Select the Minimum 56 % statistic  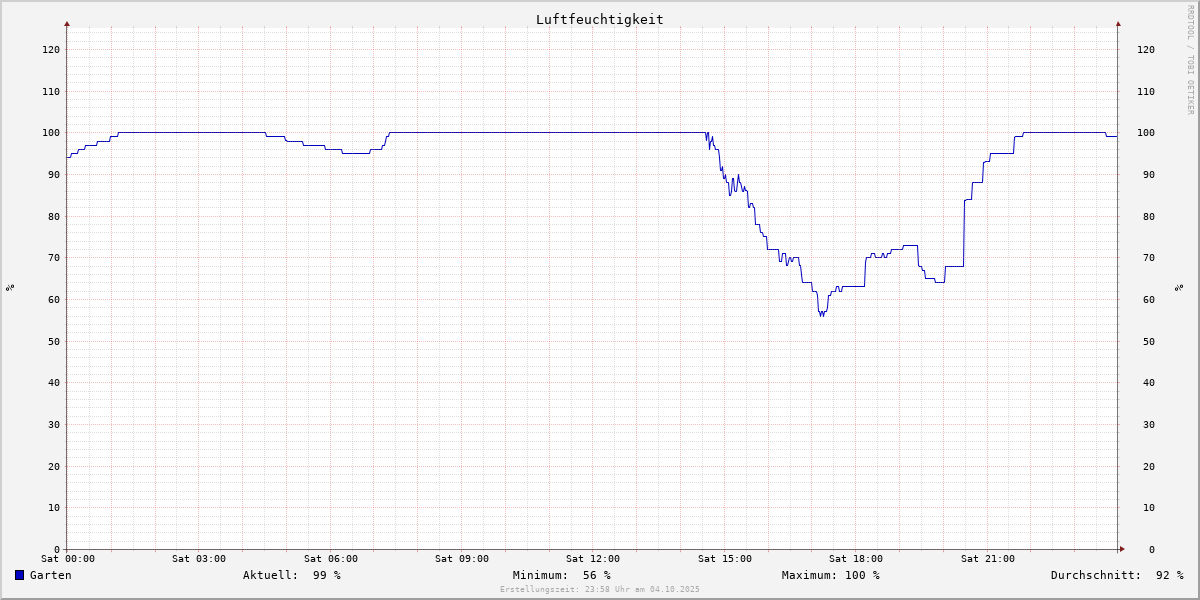561,575
